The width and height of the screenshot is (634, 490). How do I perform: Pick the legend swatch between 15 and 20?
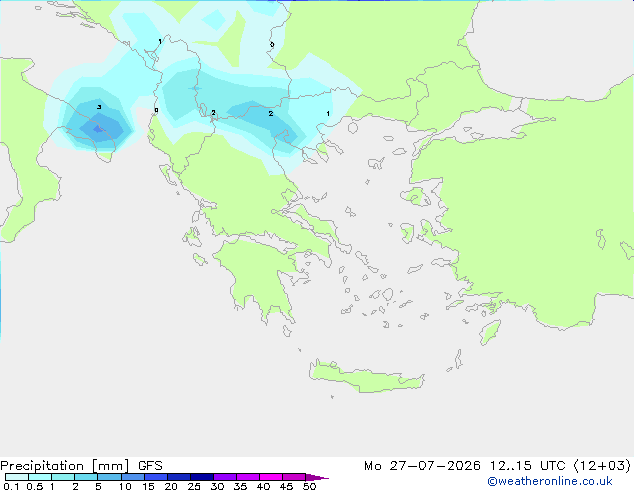click(156, 477)
